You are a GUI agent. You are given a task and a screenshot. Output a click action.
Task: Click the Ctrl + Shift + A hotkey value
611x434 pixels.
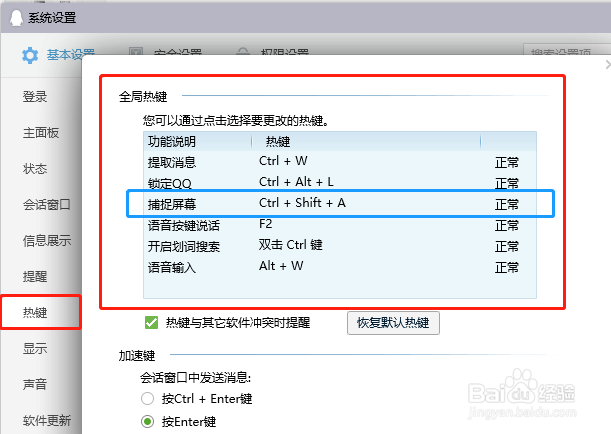(x=302, y=203)
